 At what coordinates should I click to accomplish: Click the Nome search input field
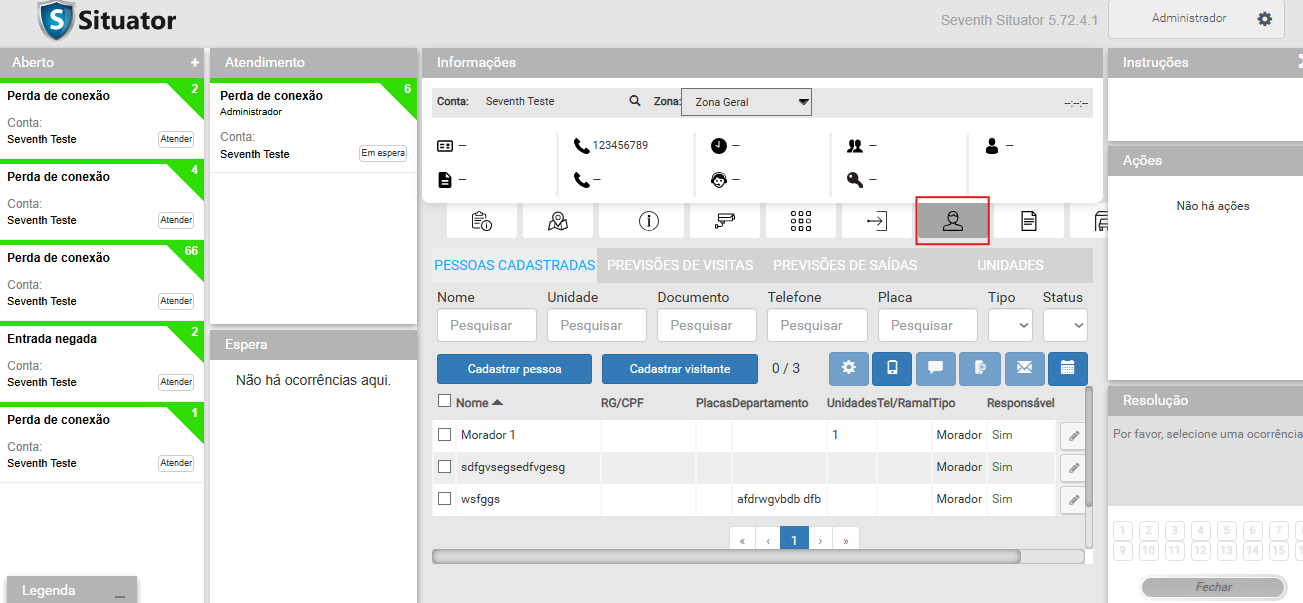click(487, 325)
